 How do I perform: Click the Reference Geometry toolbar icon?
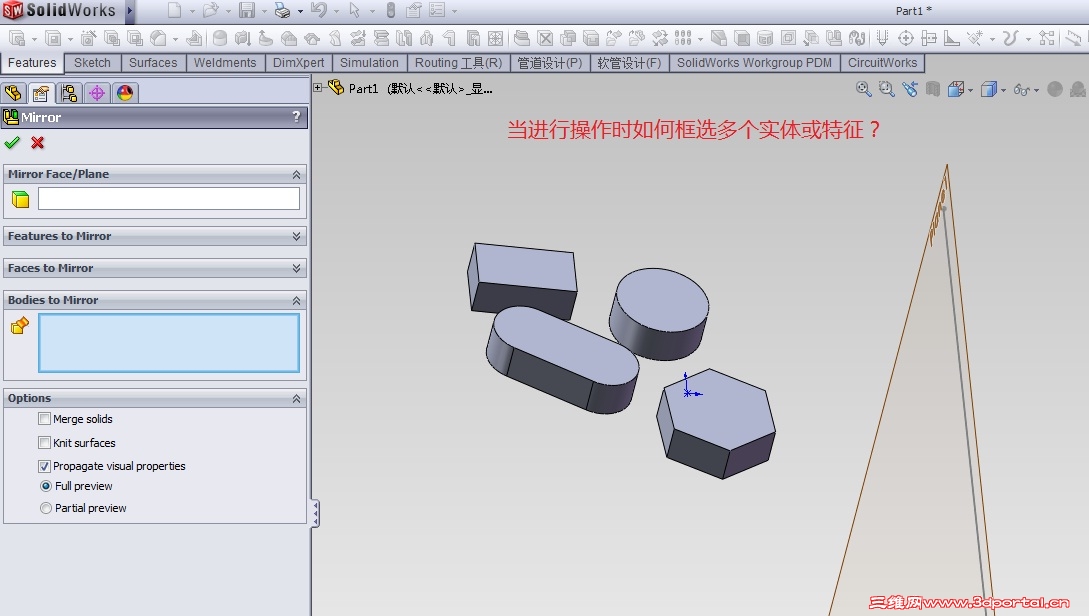tap(974, 38)
